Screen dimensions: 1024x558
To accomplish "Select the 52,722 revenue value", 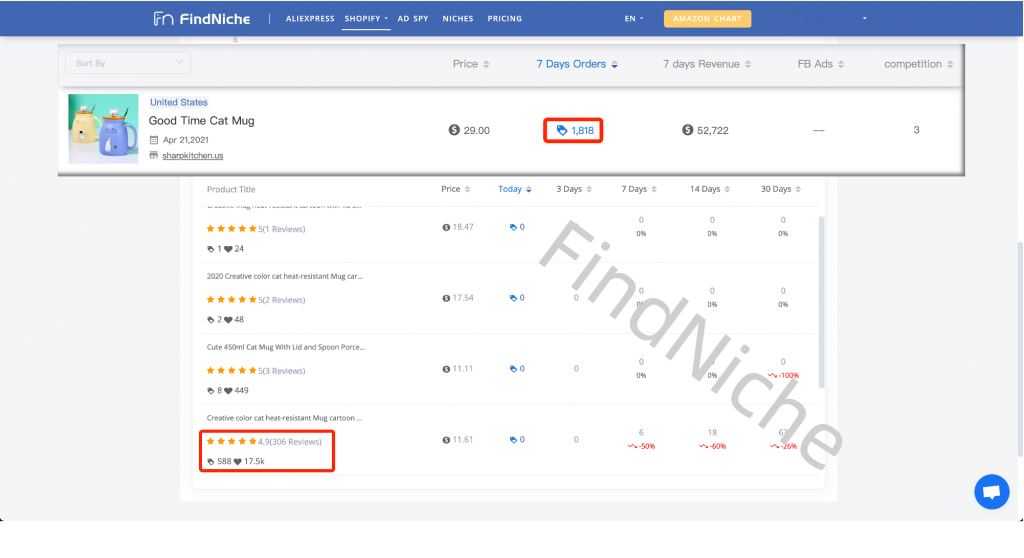I will click(x=712, y=131).
